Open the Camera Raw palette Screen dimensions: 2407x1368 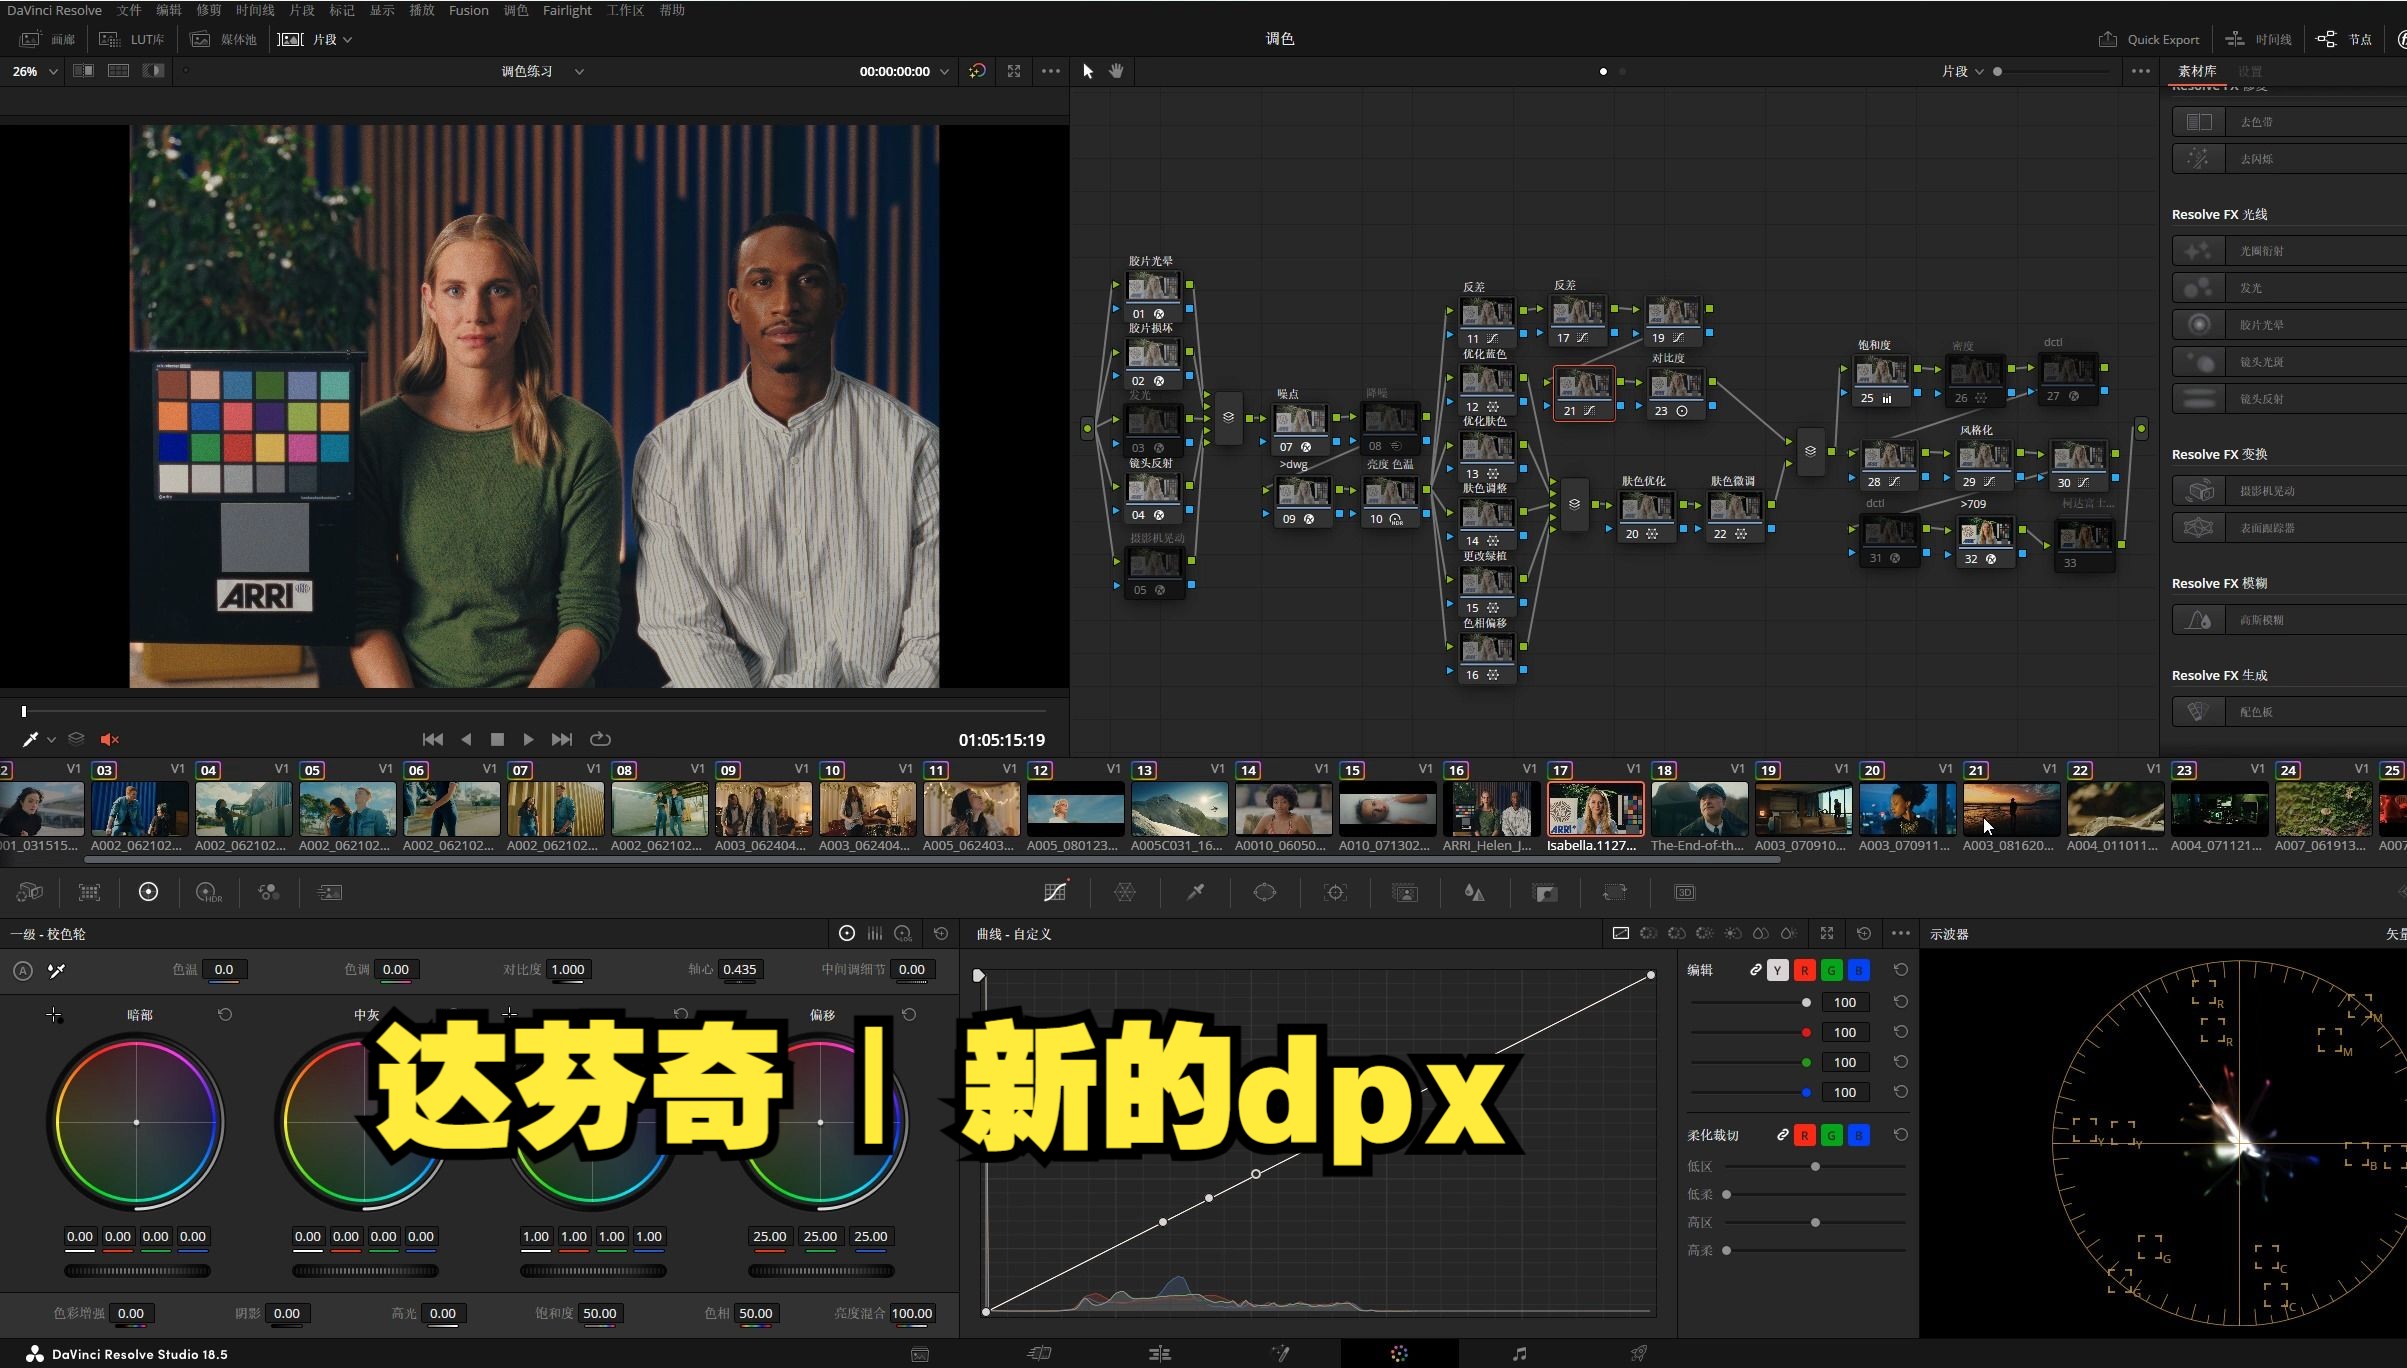30,892
